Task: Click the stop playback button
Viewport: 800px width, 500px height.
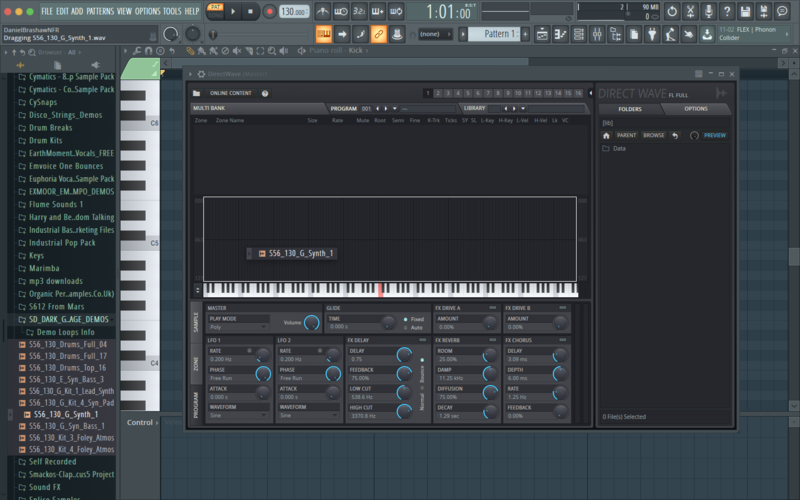Action: (x=250, y=11)
